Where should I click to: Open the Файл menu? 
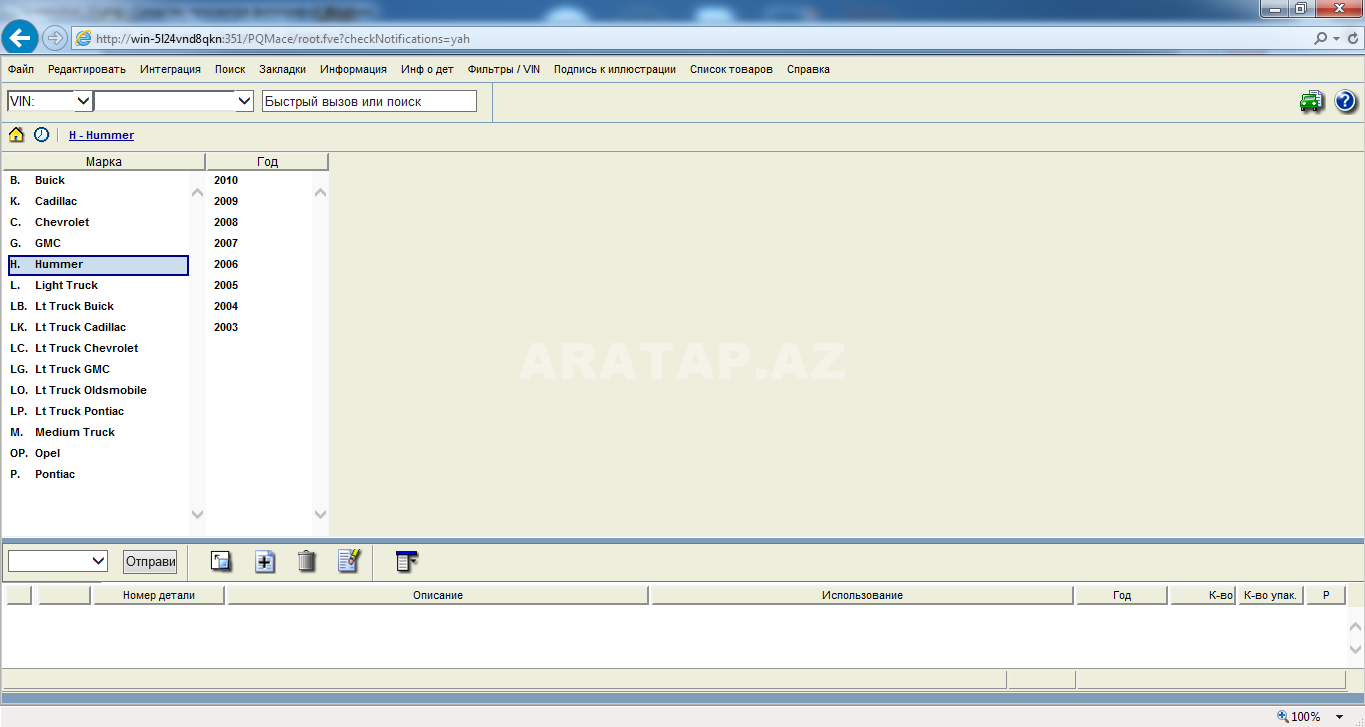[x=21, y=69]
